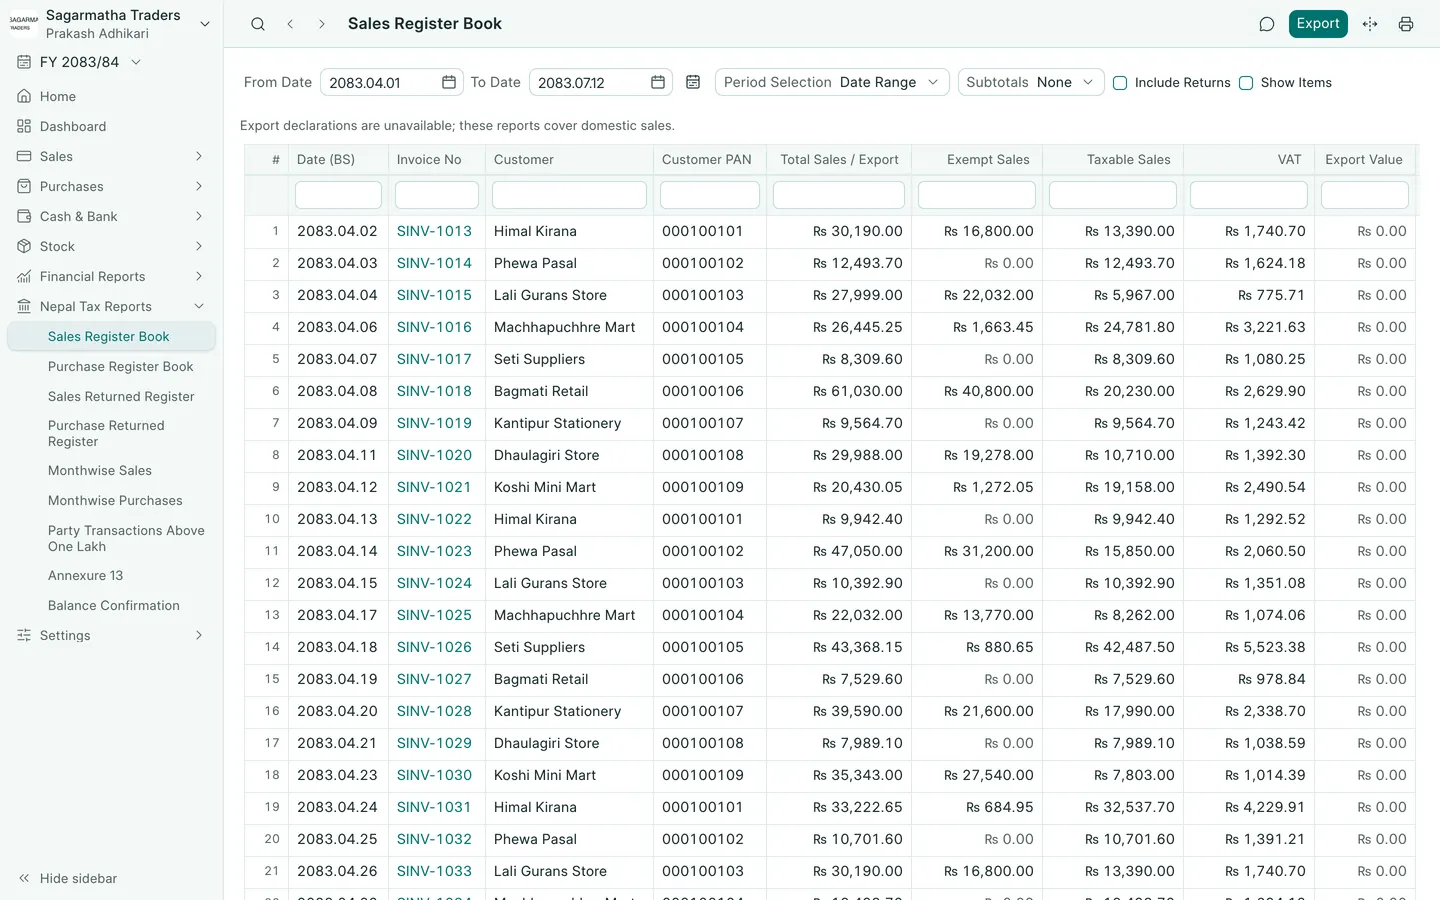Click the printer icon

(1406, 24)
